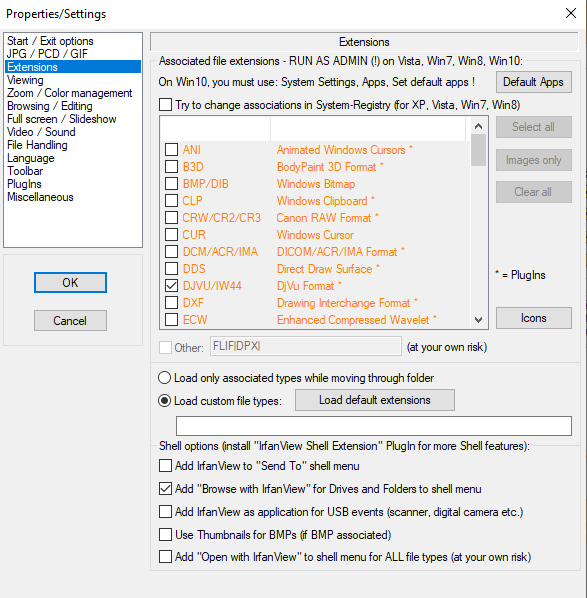This screenshot has width=587, height=598.
Task: Go to Full screen / Slideshow settings
Action: click(61, 119)
